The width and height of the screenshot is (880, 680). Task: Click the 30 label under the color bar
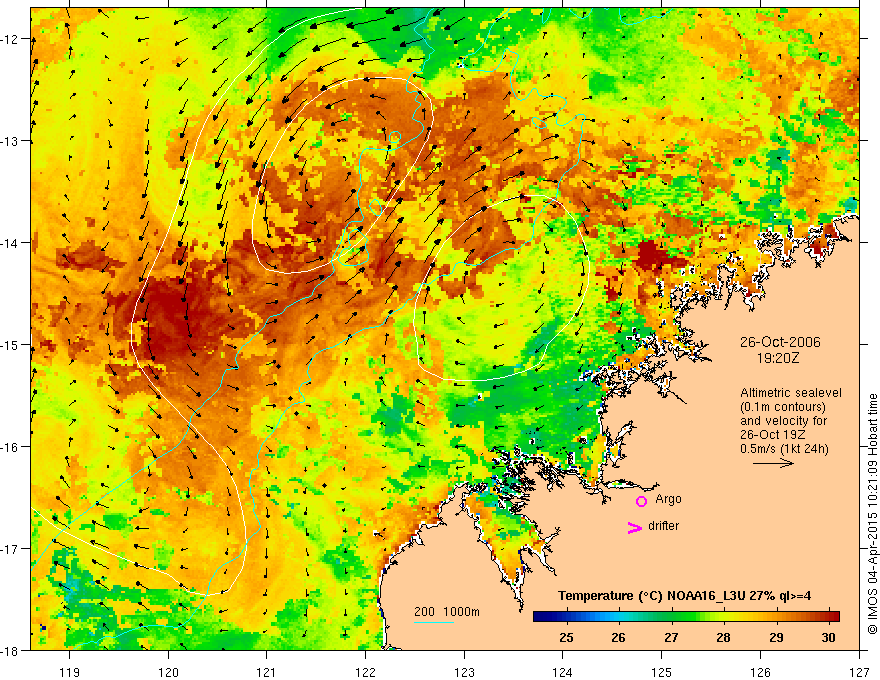pyautogui.click(x=828, y=637)
